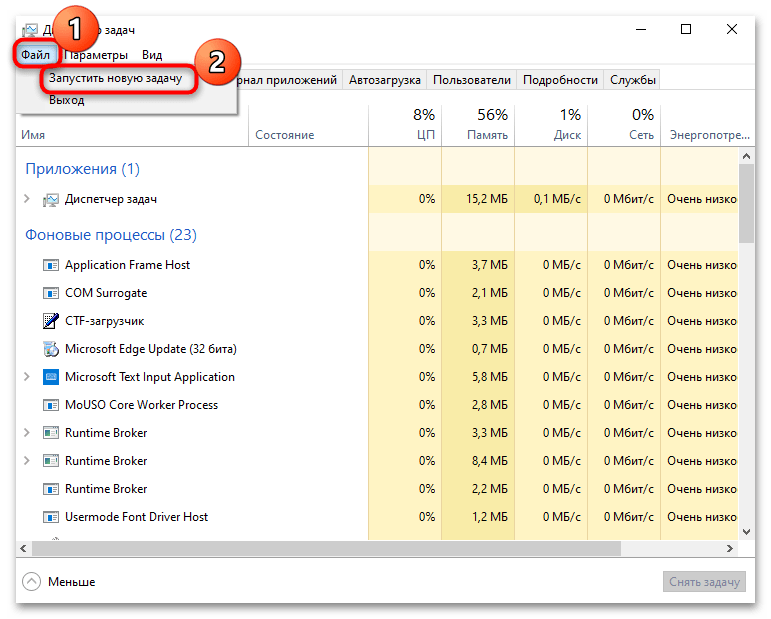Click the COM Surrogate process icon

pyautogui.click(x=51, y=294)
